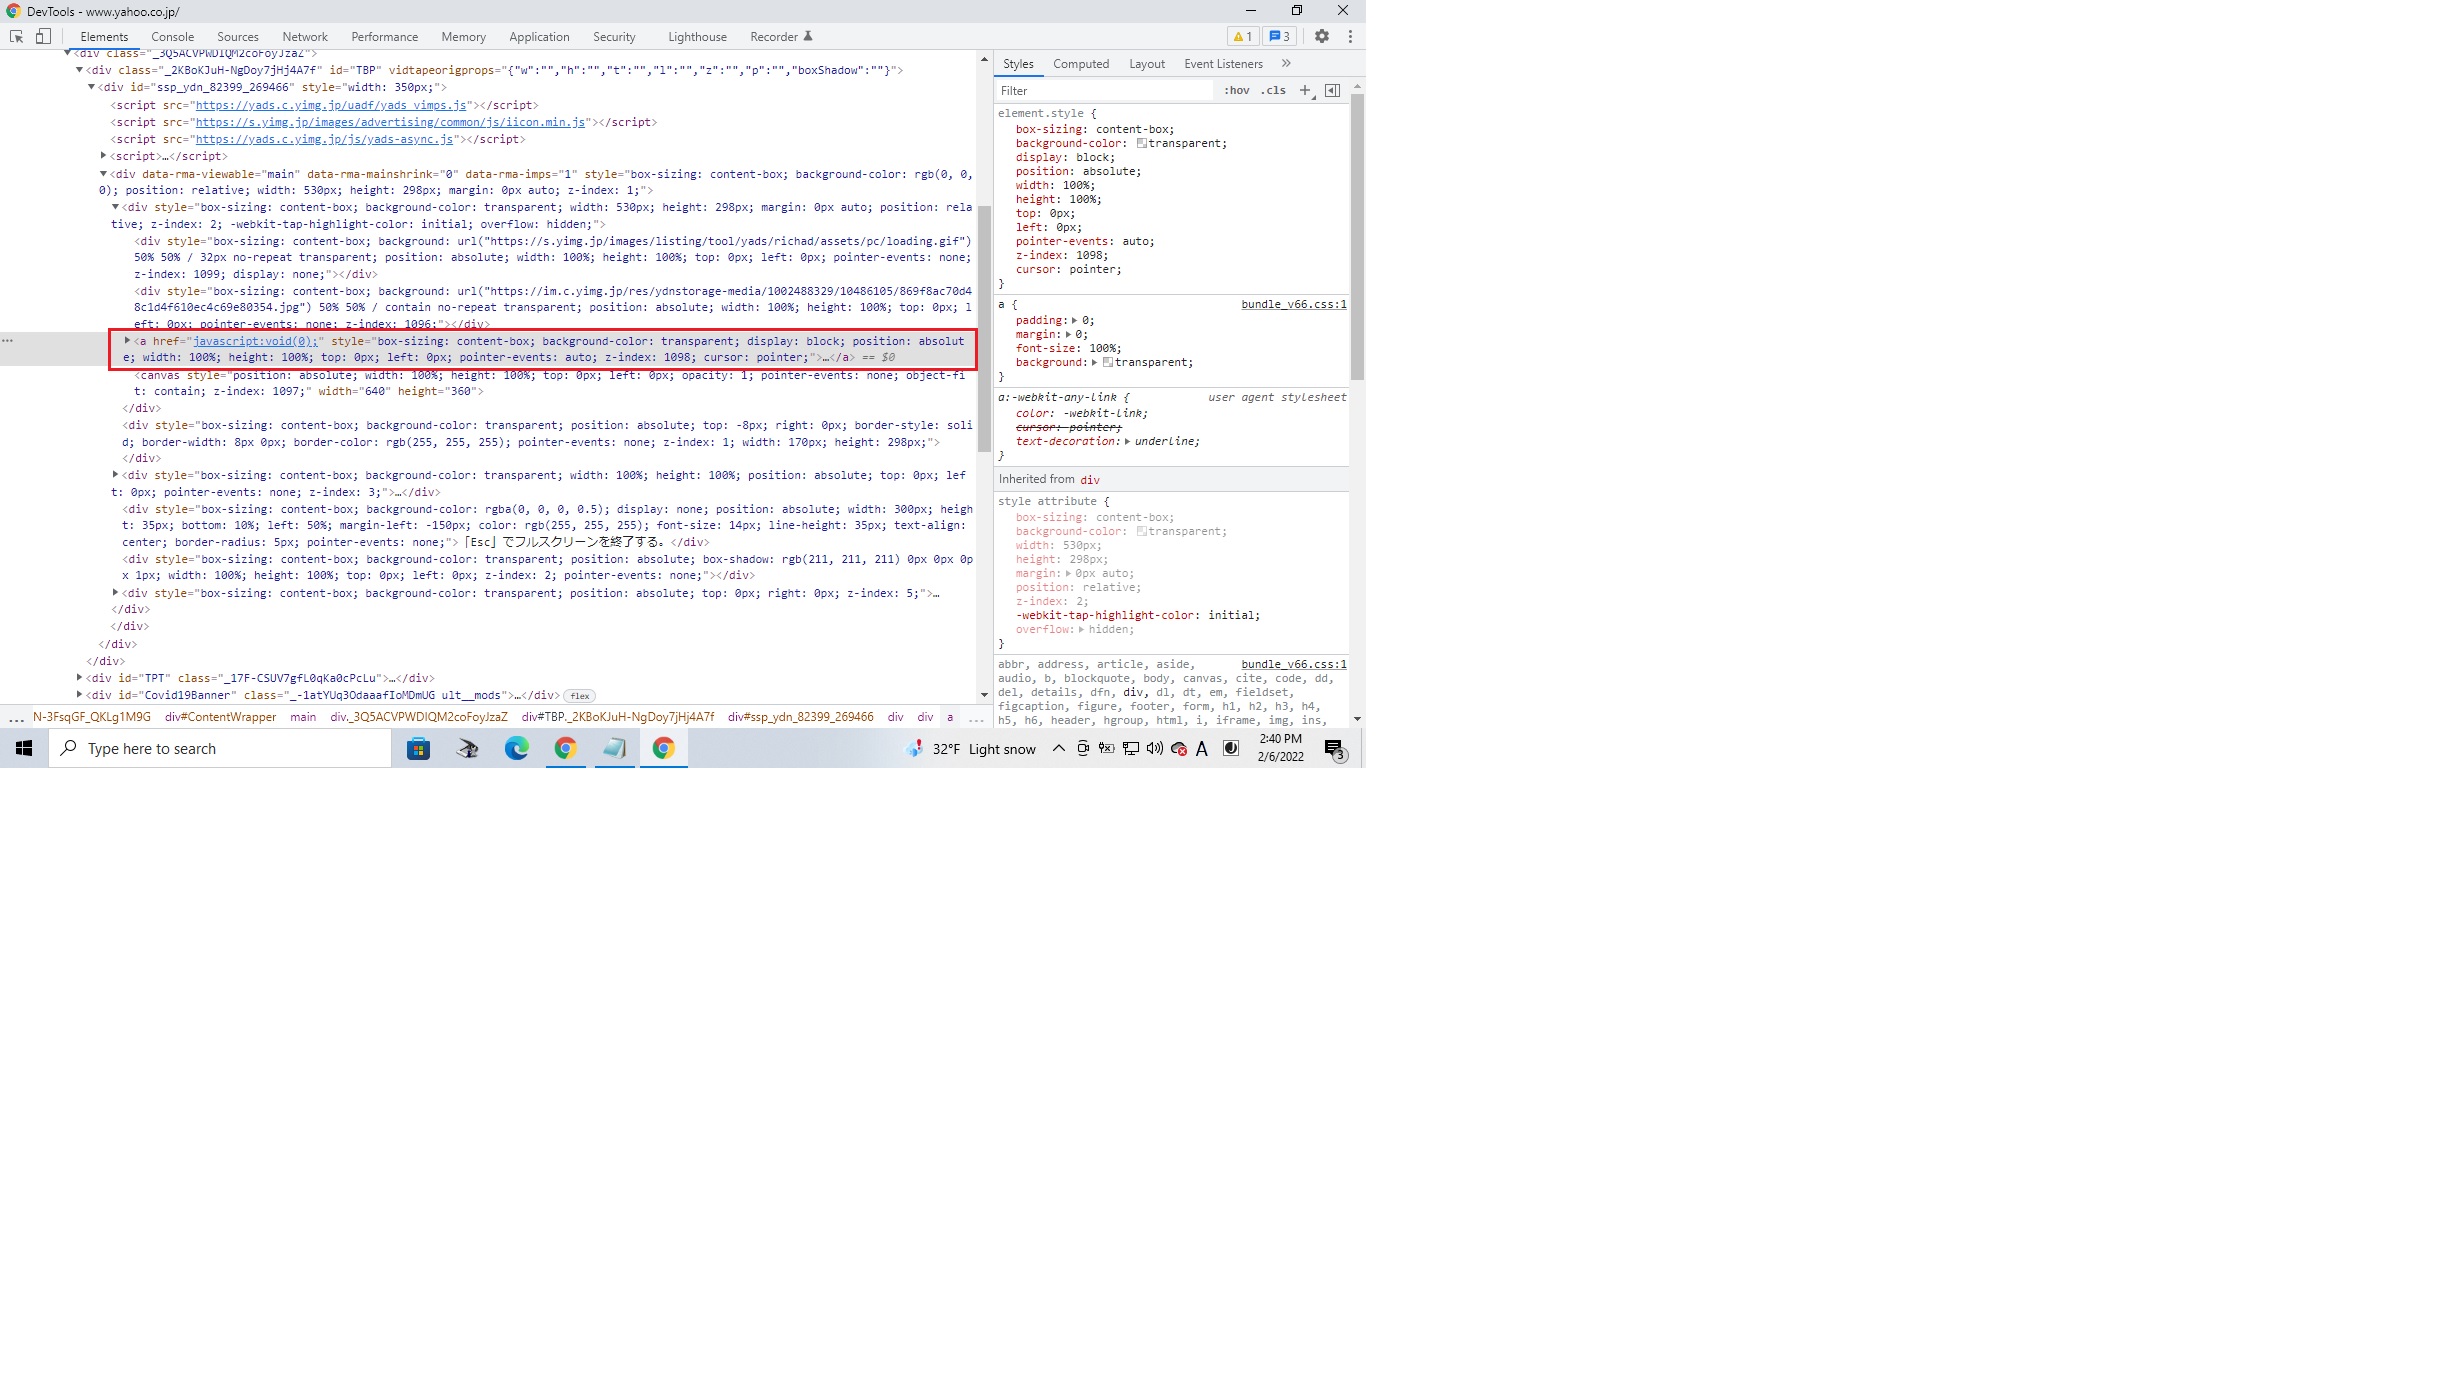Toggle computed styles sidebar icon

coord(1332,90)
